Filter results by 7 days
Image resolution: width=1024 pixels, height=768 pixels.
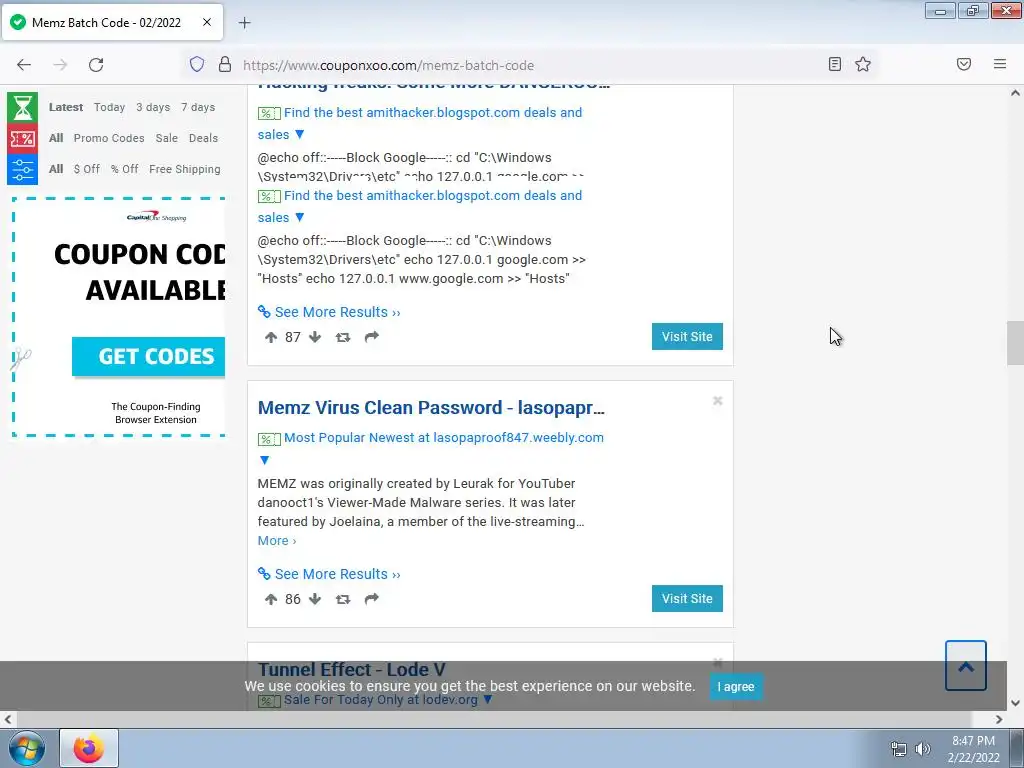pyautogui.click(x=198, y=107)
